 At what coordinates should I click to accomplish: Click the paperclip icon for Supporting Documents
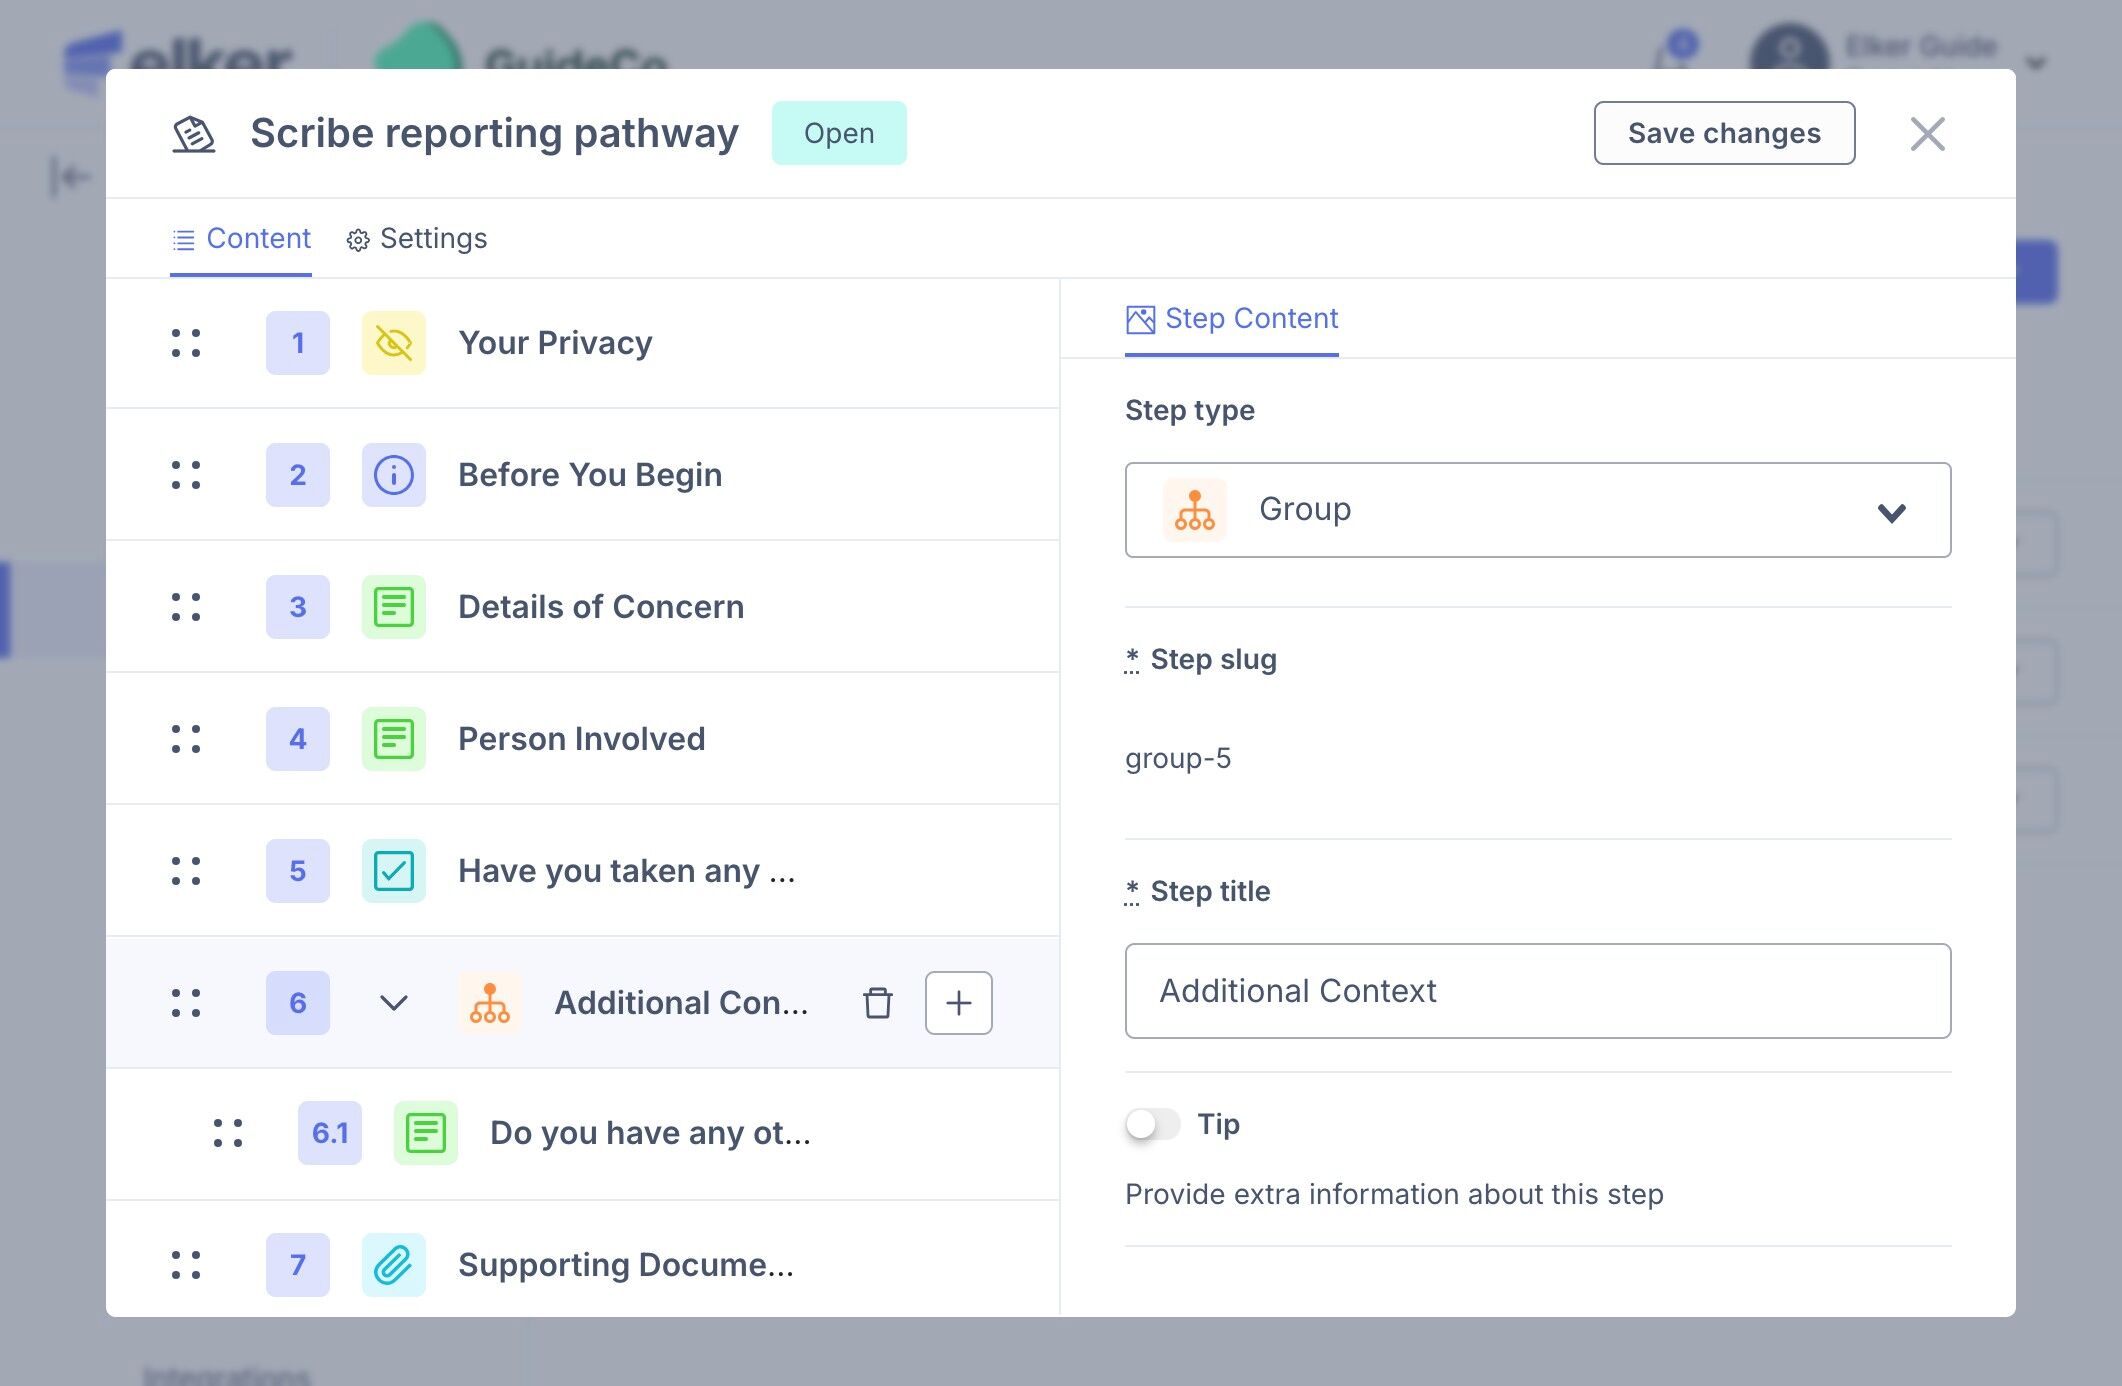(x=393, y=1265)
